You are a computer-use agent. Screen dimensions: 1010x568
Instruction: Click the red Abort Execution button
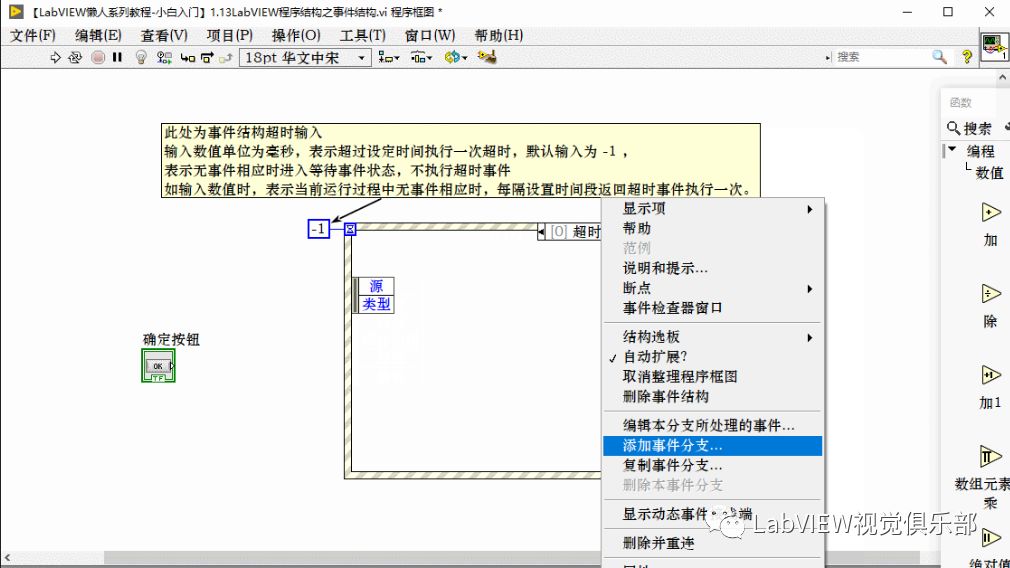(98, 58)
